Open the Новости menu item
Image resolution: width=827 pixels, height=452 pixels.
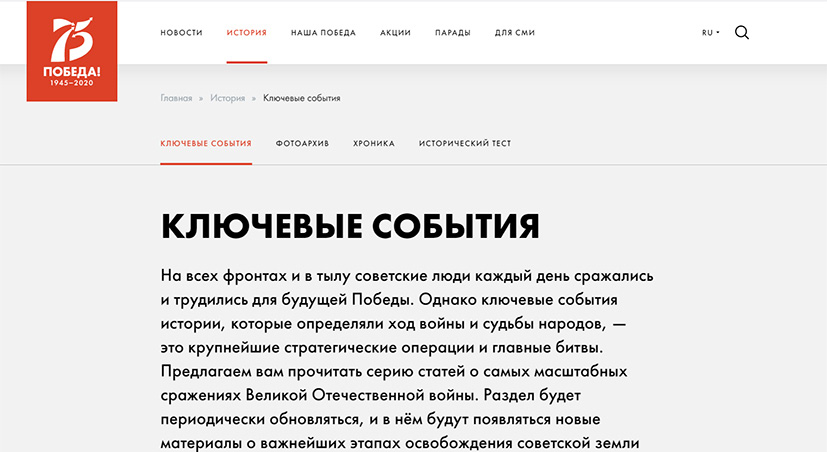[181, 33]
